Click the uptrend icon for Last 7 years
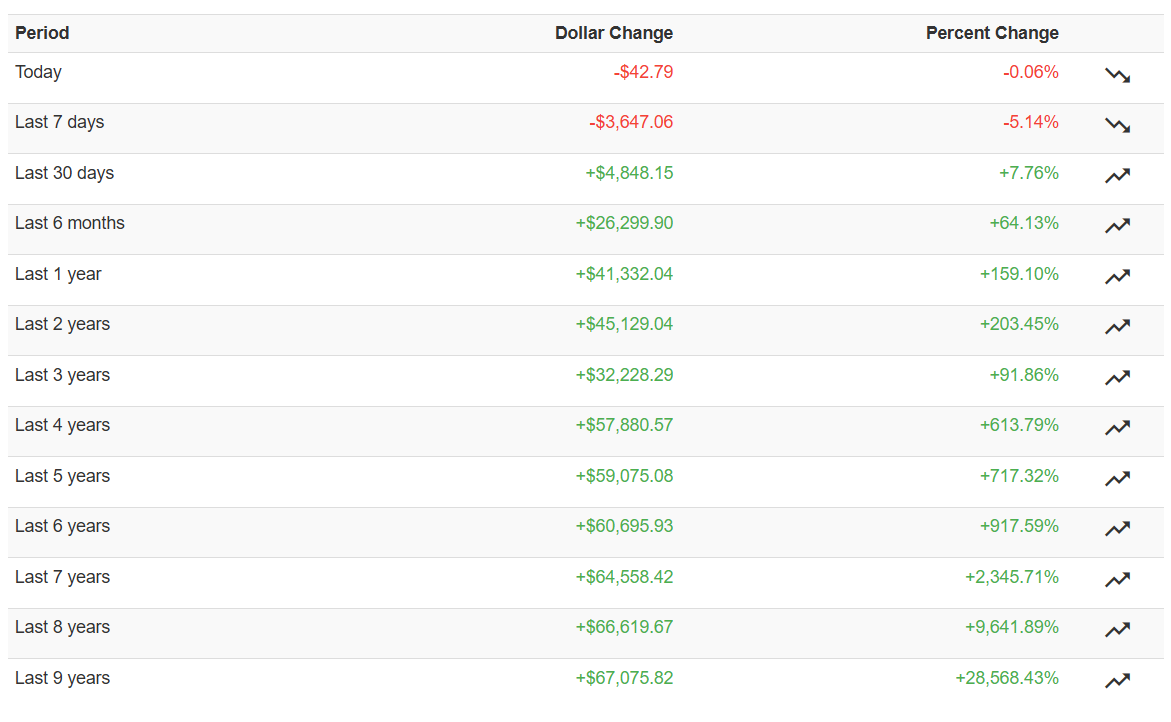Viewport: 1171px width, 722px height. click(x=1117, y=580)
